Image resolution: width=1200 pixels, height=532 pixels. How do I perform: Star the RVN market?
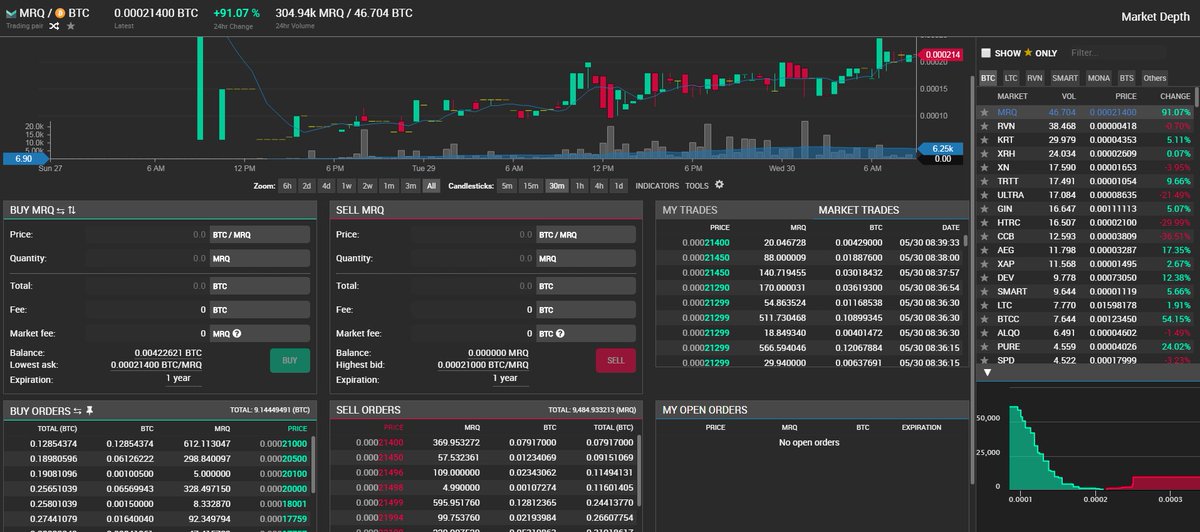point(985,127)
